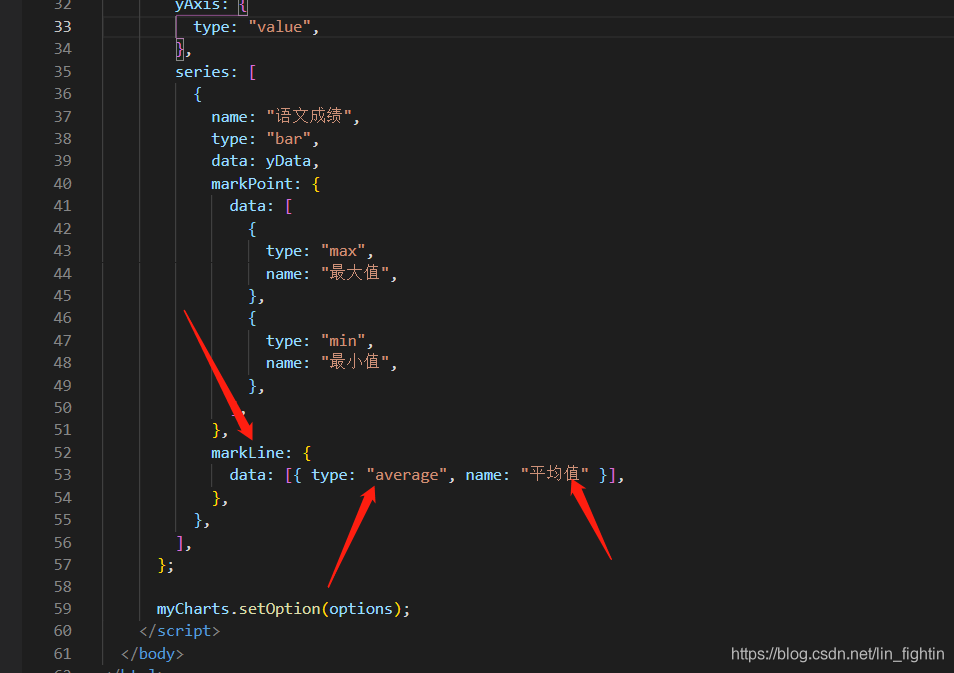954x673 pixels.
Task: Click the "最小值" name string
Action: point(355,363)
